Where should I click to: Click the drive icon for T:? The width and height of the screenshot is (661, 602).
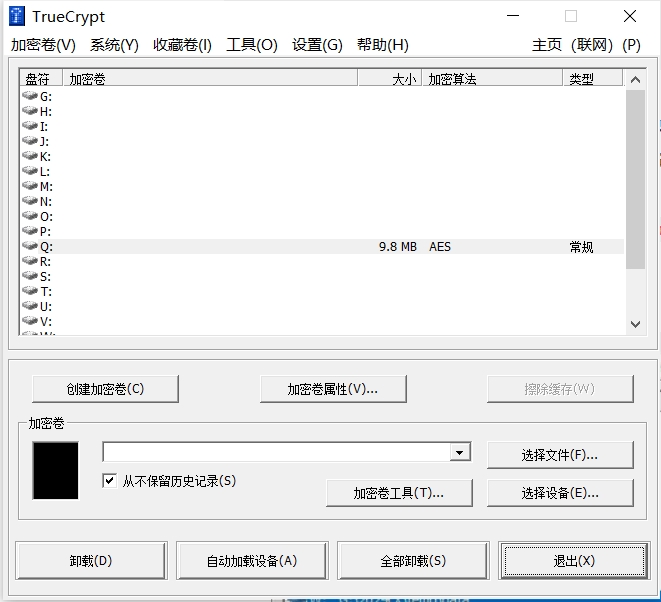tap(30, 291)
